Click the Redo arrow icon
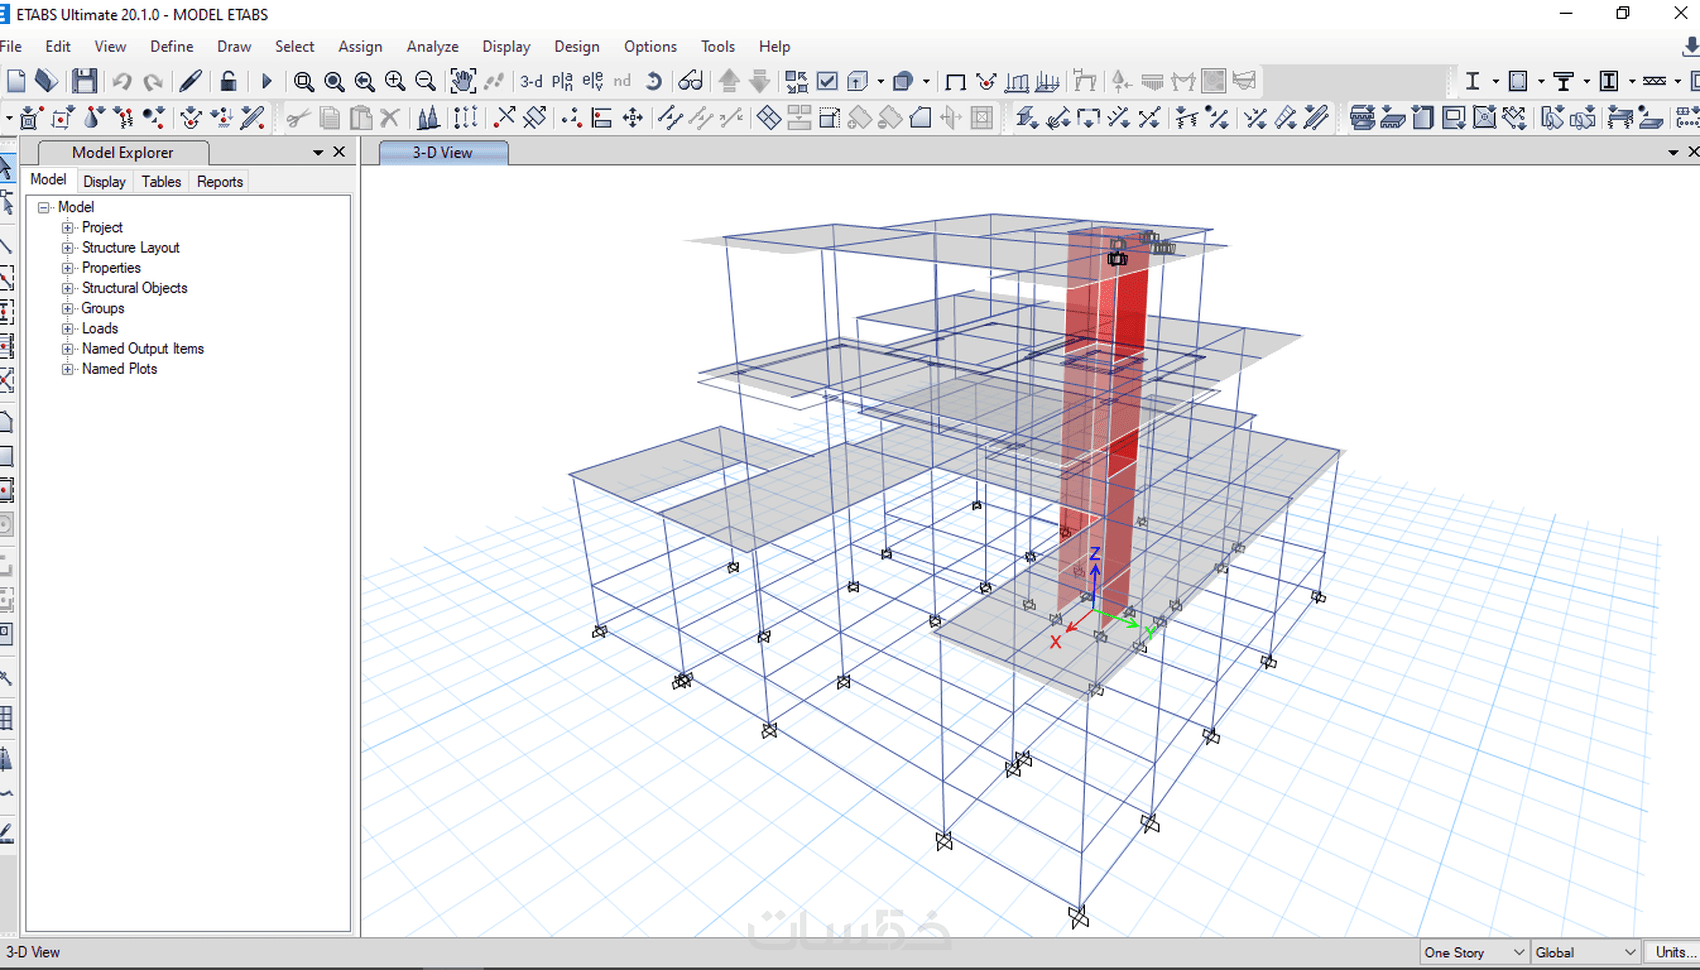The image size is (1700, 970). pyautogui.click(x=153, y=81)
